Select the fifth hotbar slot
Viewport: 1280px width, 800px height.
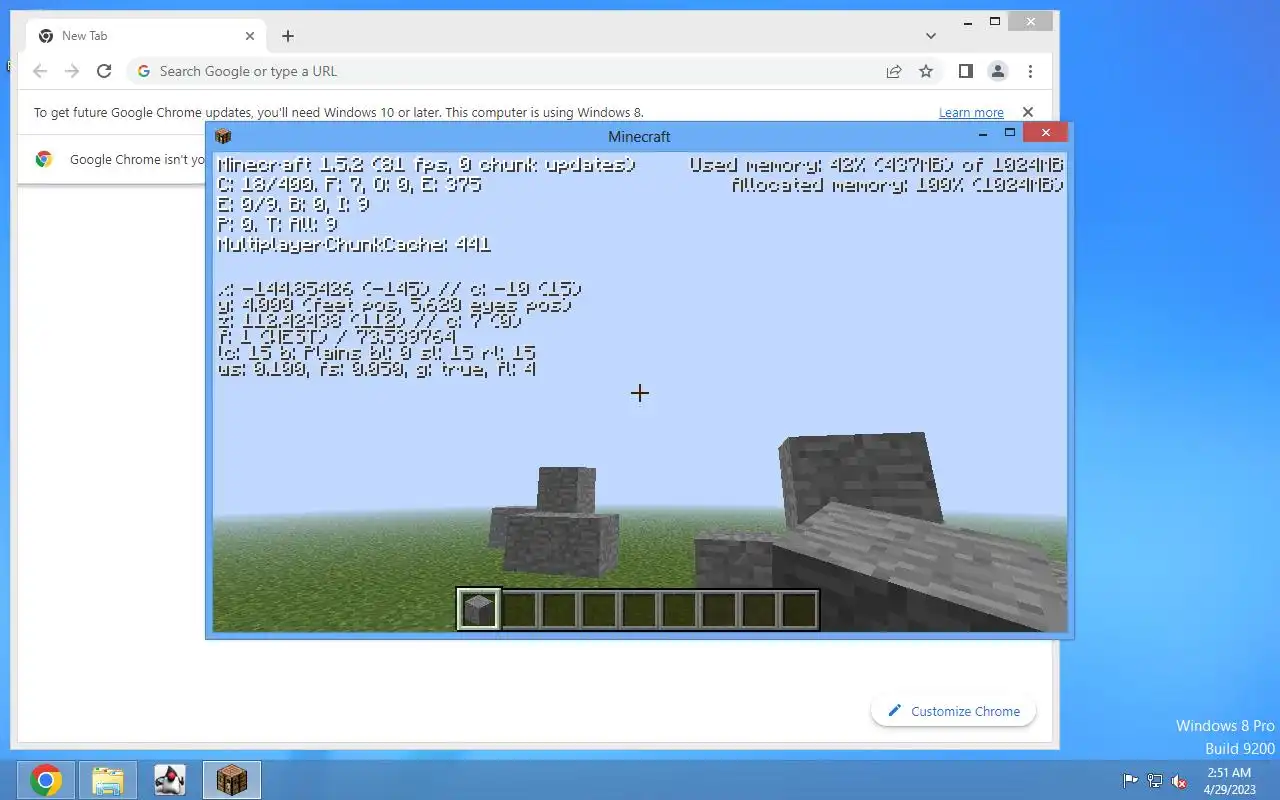tap(638, 609)
